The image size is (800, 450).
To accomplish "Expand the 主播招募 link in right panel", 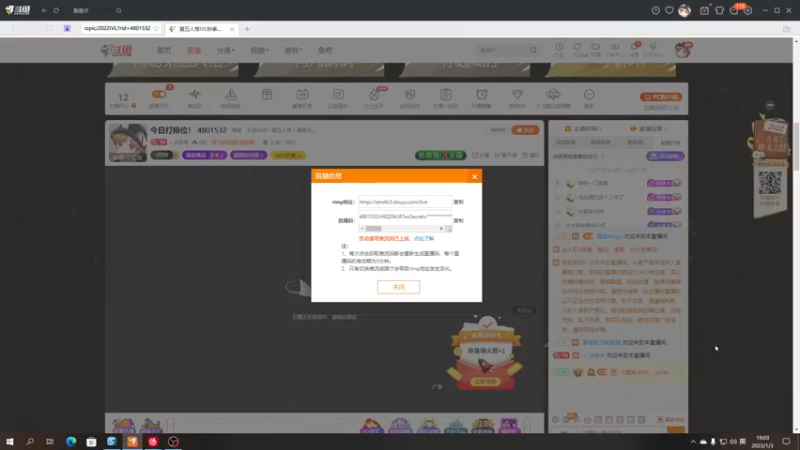I will coord(583,129).
